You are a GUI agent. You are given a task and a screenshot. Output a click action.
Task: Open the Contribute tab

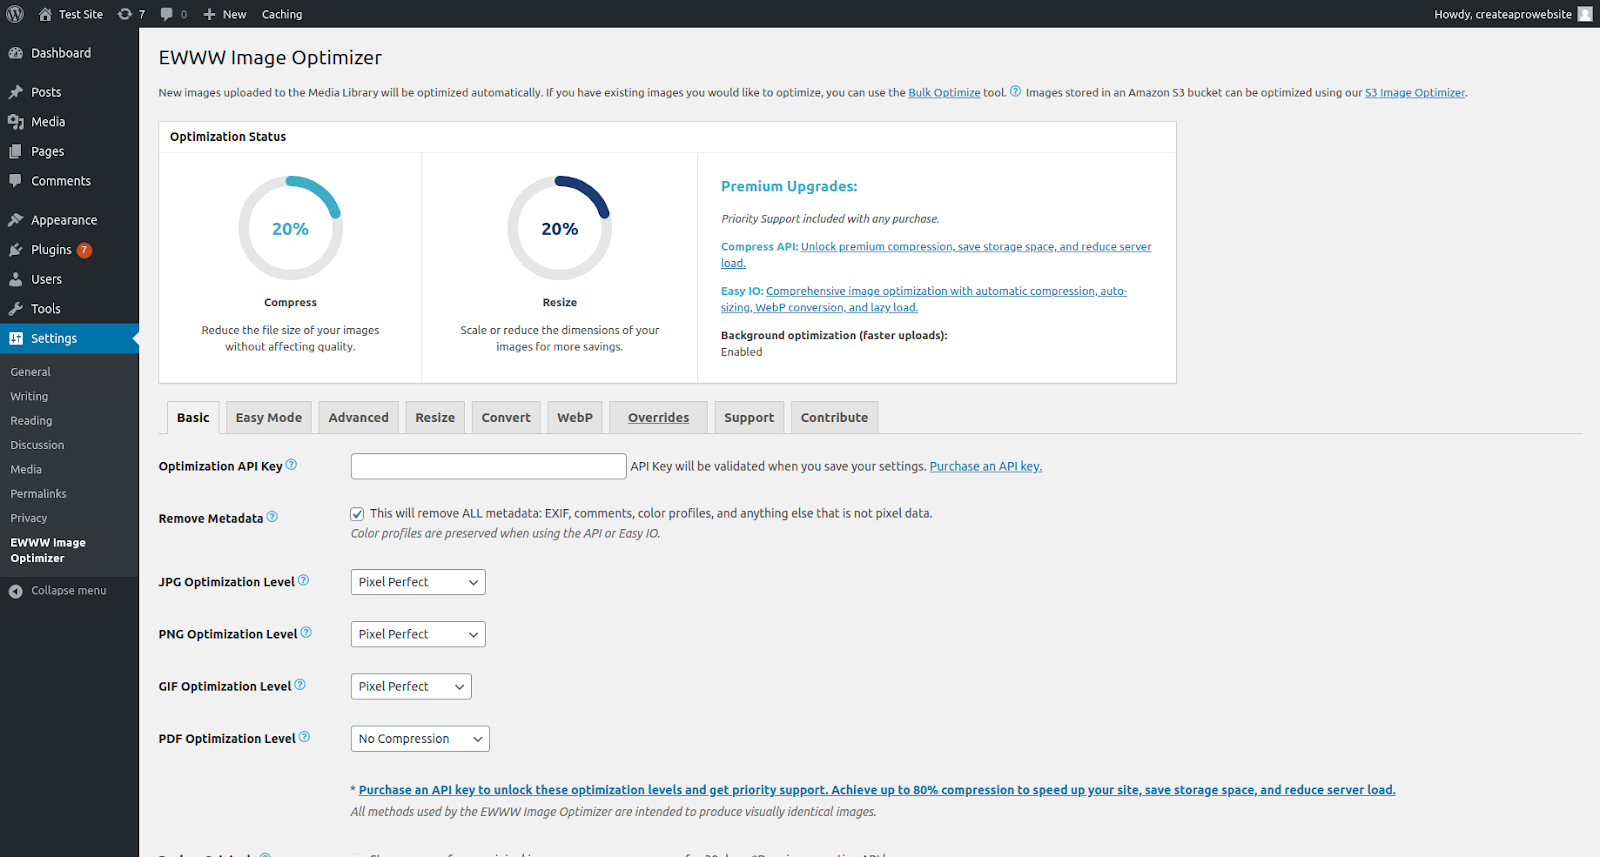pos(835,418)
